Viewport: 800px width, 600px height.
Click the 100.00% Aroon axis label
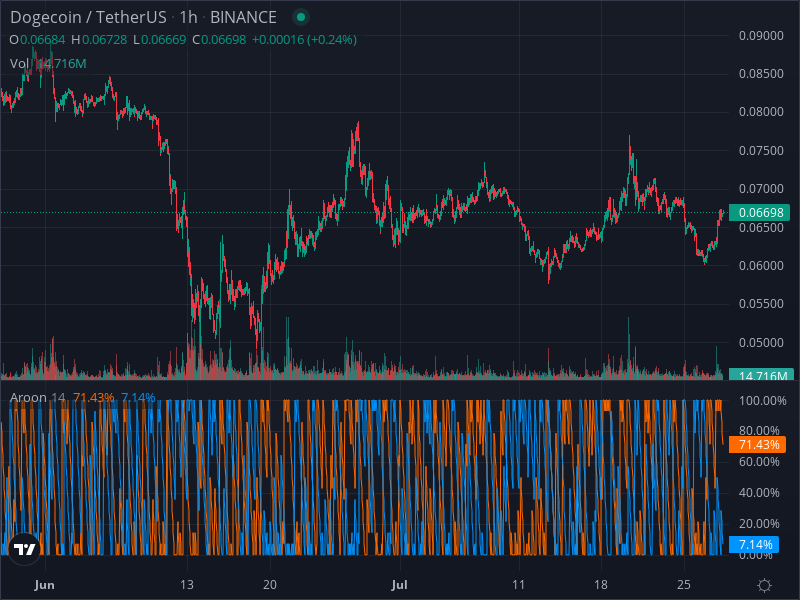pos(763,401)
